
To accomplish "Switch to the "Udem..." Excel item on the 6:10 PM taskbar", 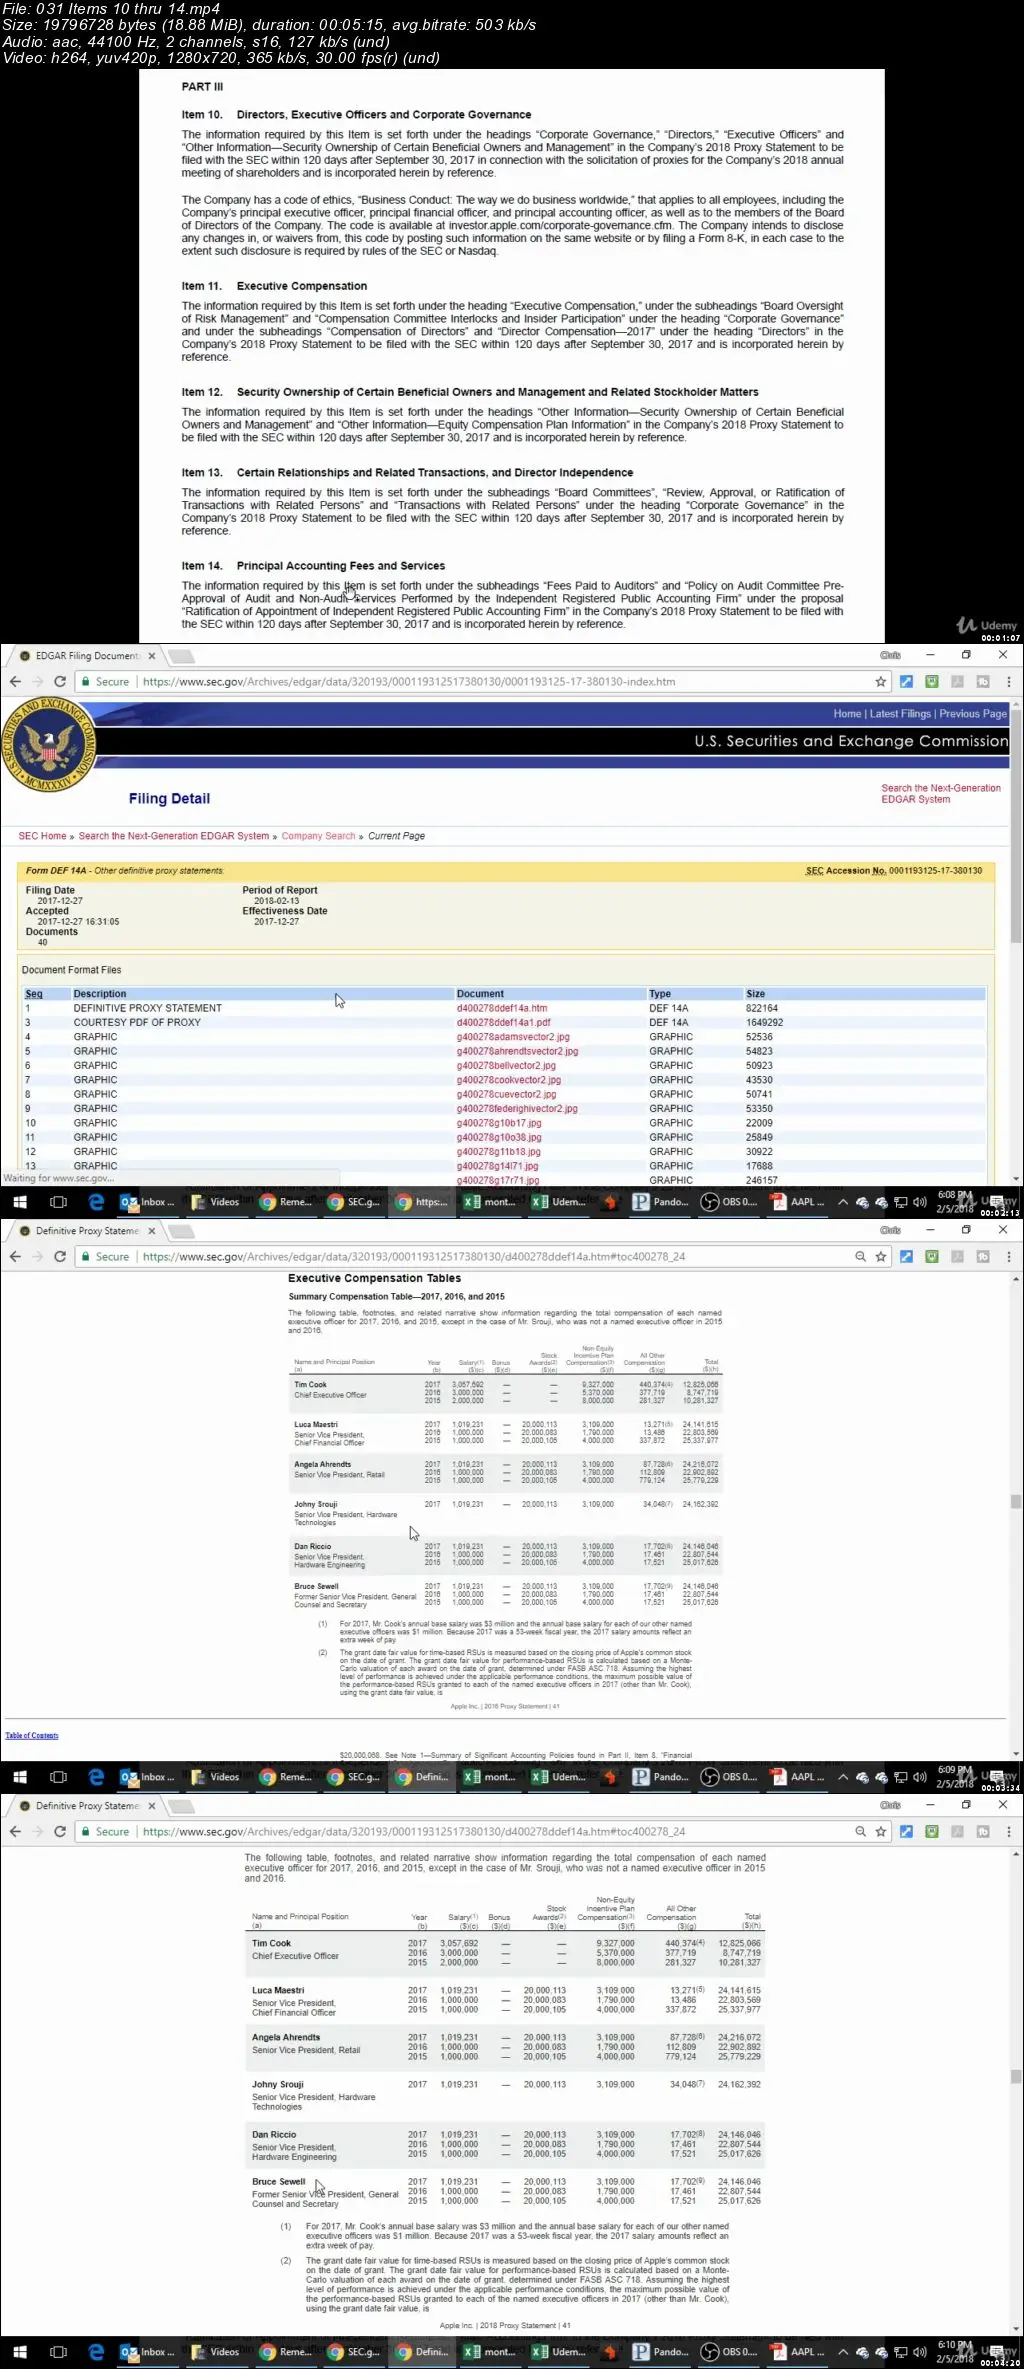I will coord(560,2352).
